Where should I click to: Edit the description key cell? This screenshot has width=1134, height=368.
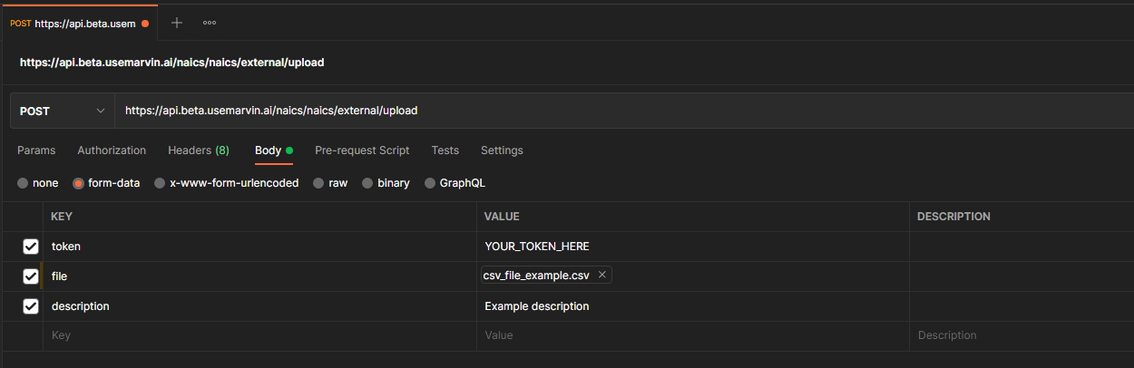pyautogui.click(x=260, y=307)
